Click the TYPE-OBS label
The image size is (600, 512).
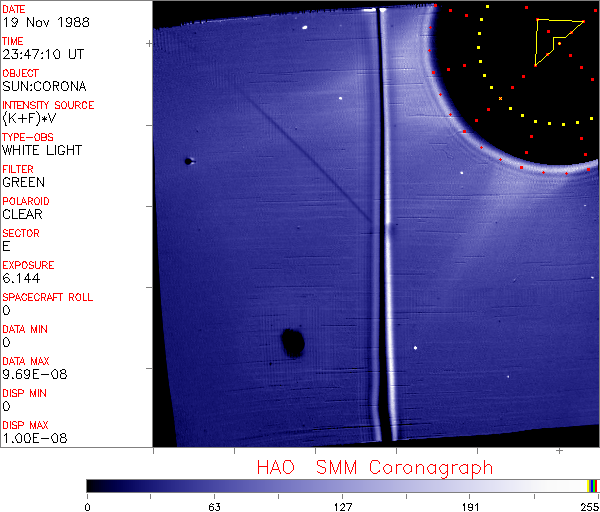[28, 137]
